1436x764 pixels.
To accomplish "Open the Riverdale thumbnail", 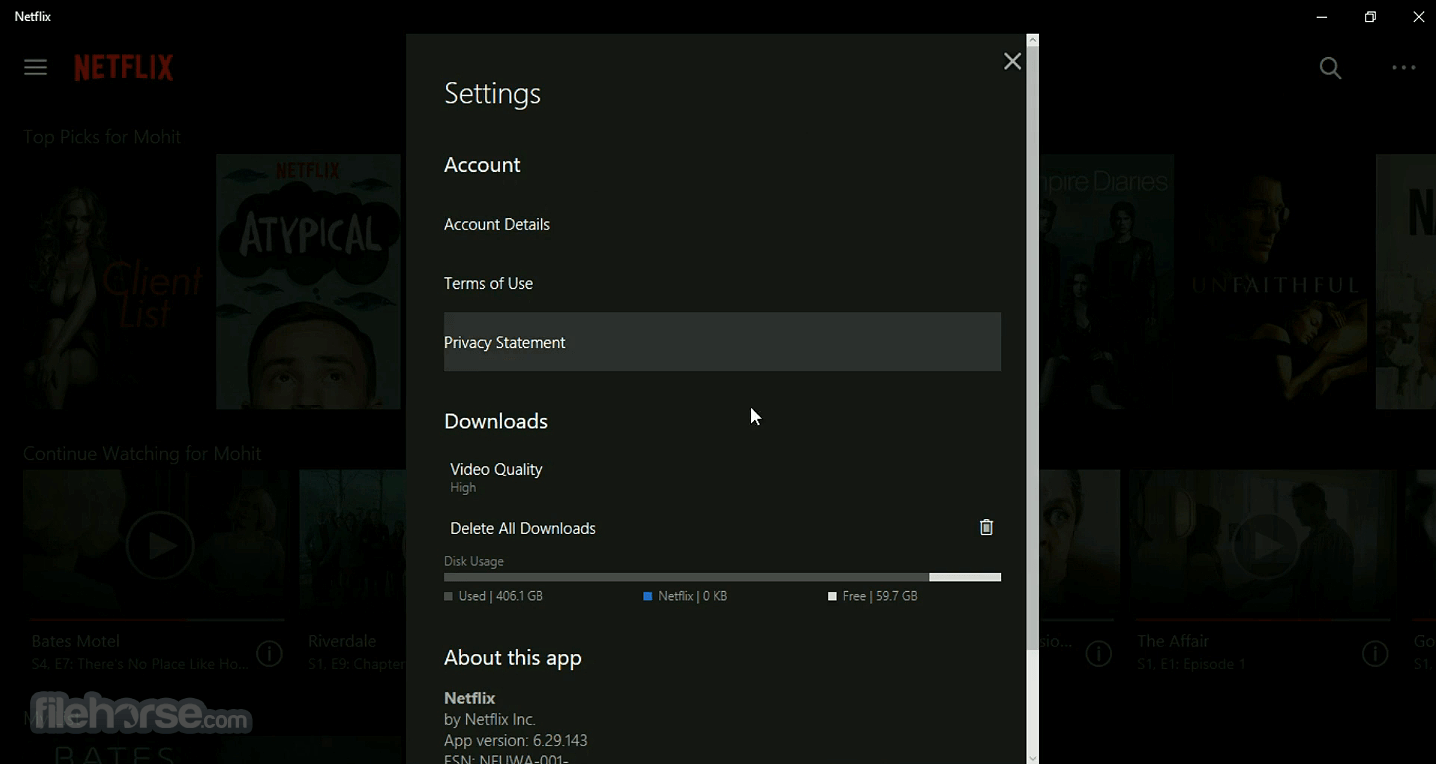I will [353, 540].
